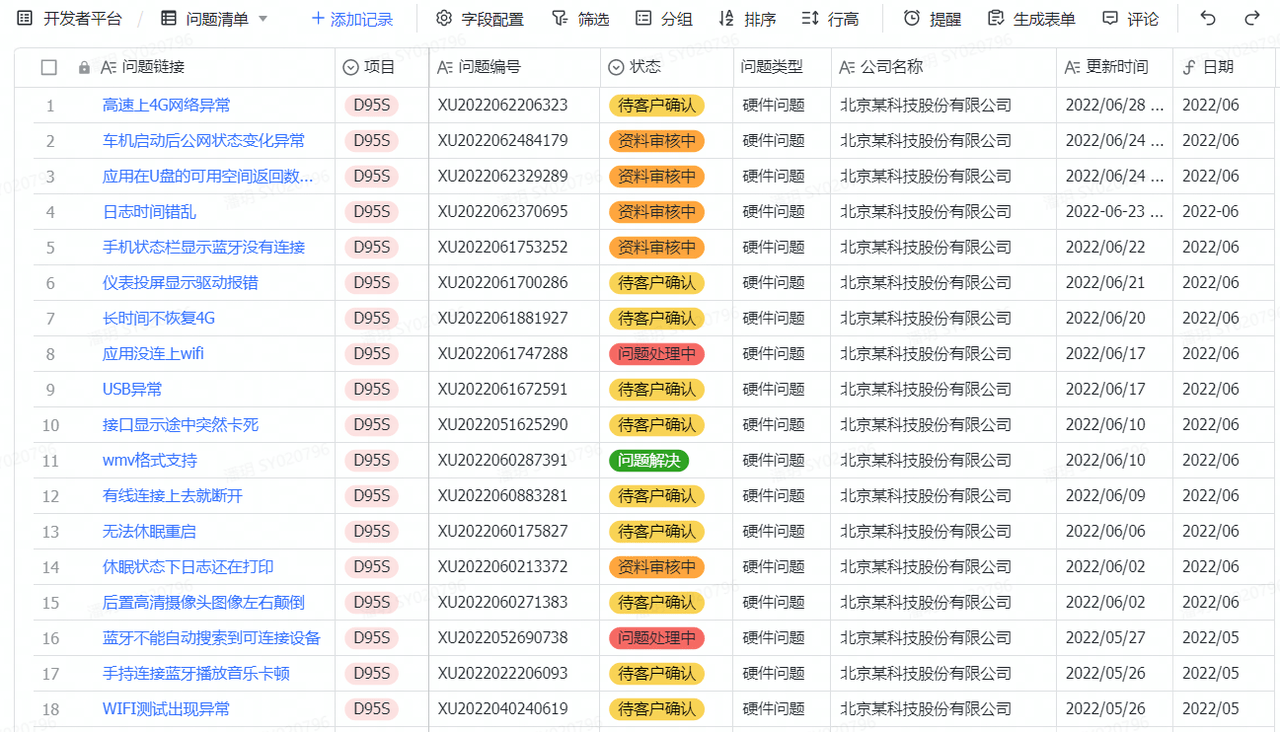Open link 日志时间错乱
Screen dimensions: 1280x732
(149, 212)
